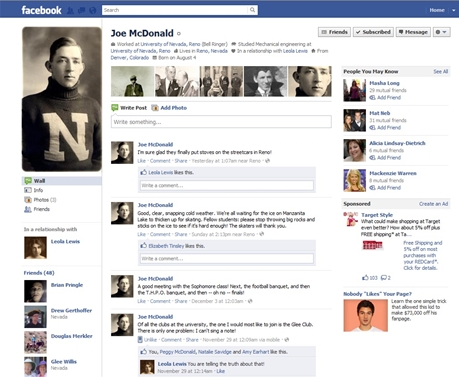The image size is (459, 377).
Task: Share the Manzanita Lake skating post
Action: pyautogui.click(x=181, y=234)
